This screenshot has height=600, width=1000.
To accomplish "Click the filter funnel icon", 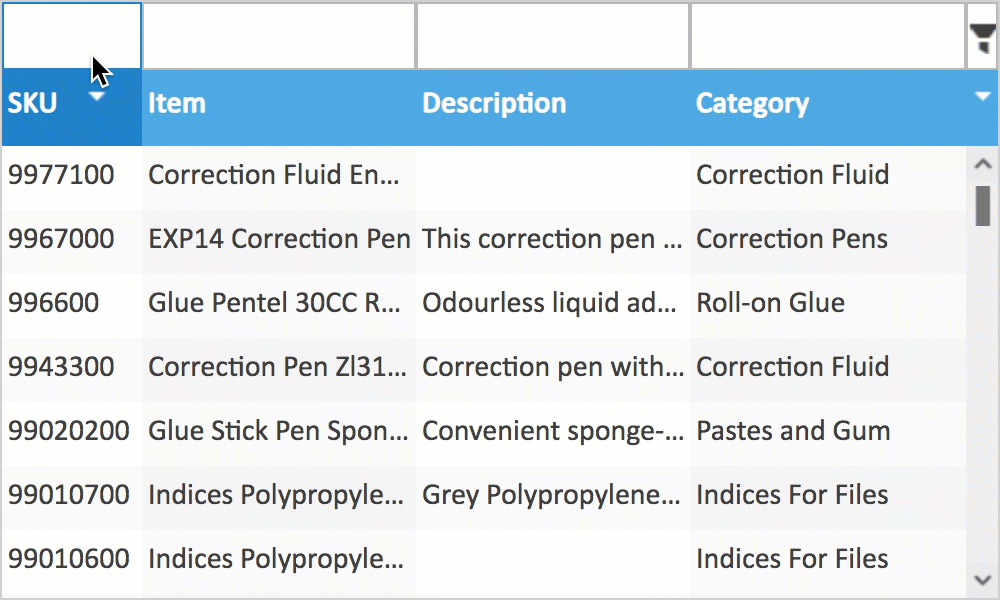I will (x=983, y=38).
